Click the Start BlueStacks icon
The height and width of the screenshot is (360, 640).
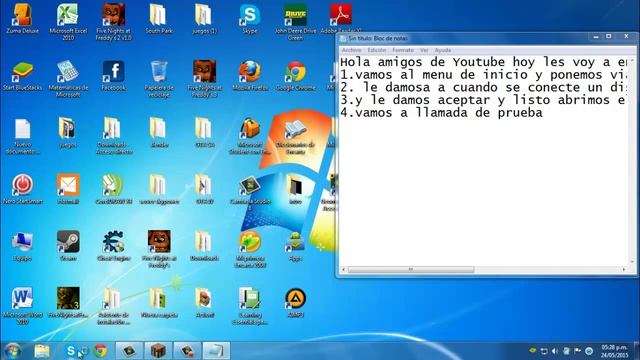22,76
